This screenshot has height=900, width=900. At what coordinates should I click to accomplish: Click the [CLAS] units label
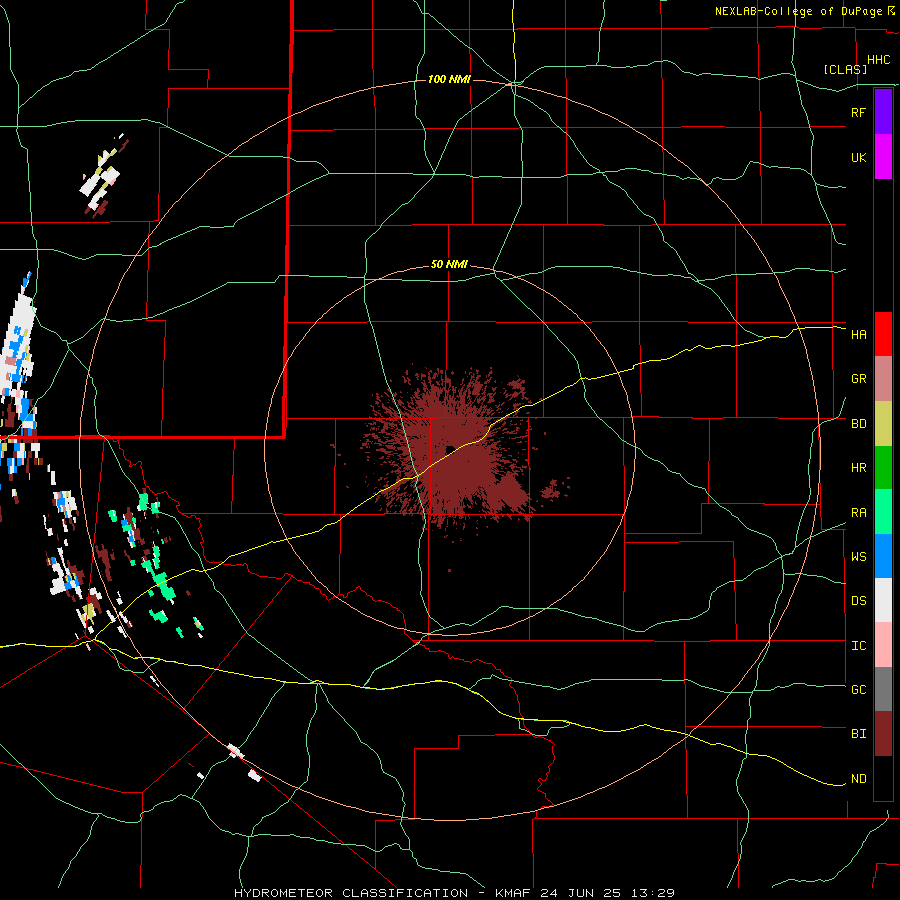coord(845,69)
